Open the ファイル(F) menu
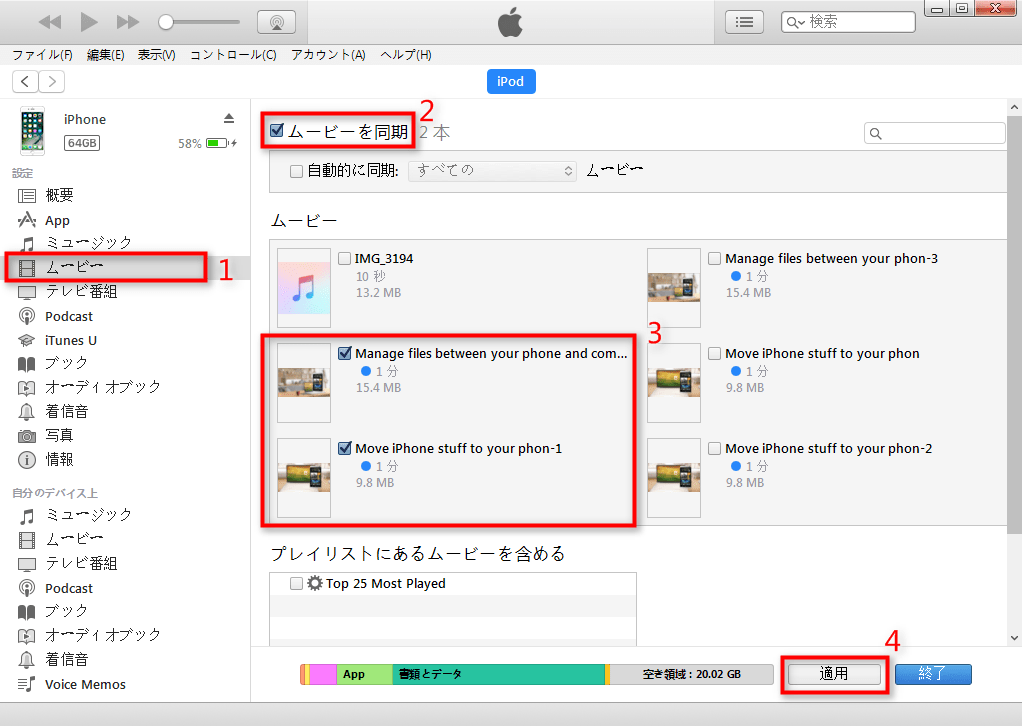The width and height of the screenshot is (1022, 726). click(42, 55)
